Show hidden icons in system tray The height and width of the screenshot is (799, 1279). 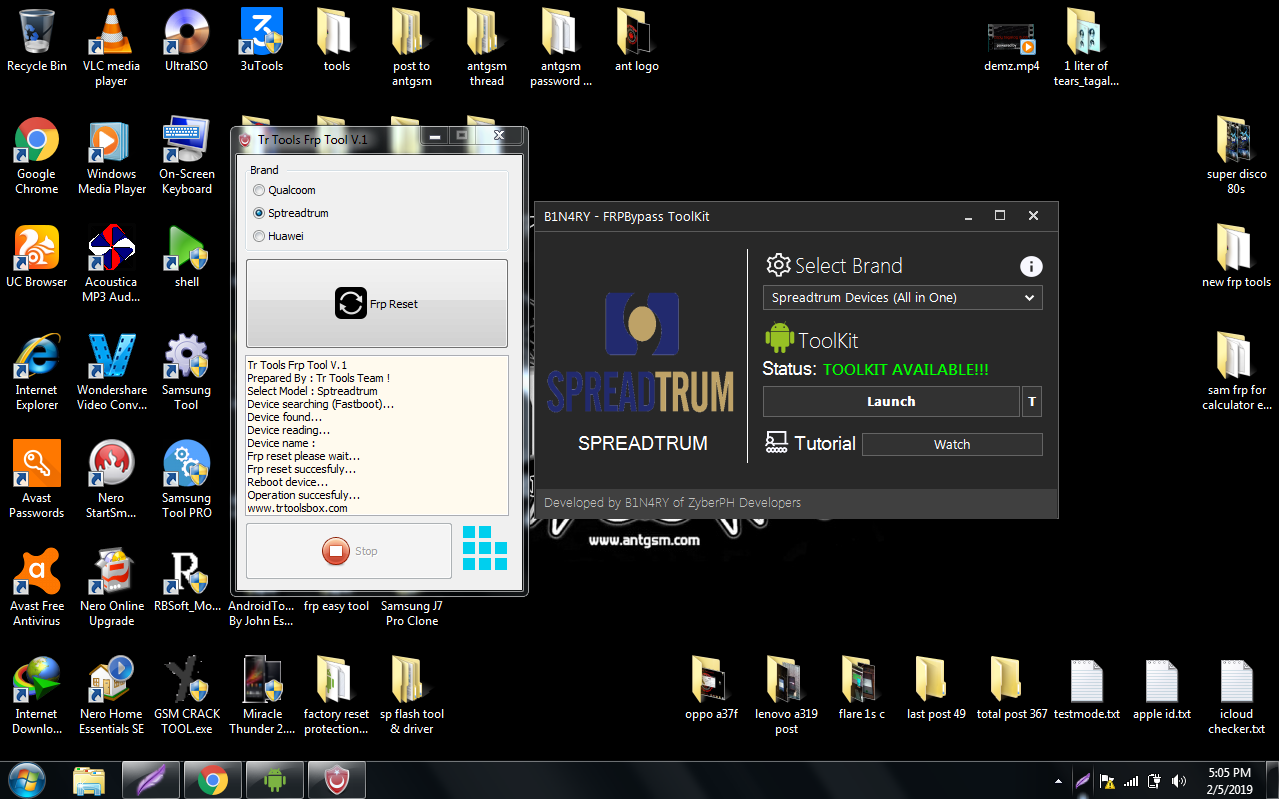point(1058,781)
